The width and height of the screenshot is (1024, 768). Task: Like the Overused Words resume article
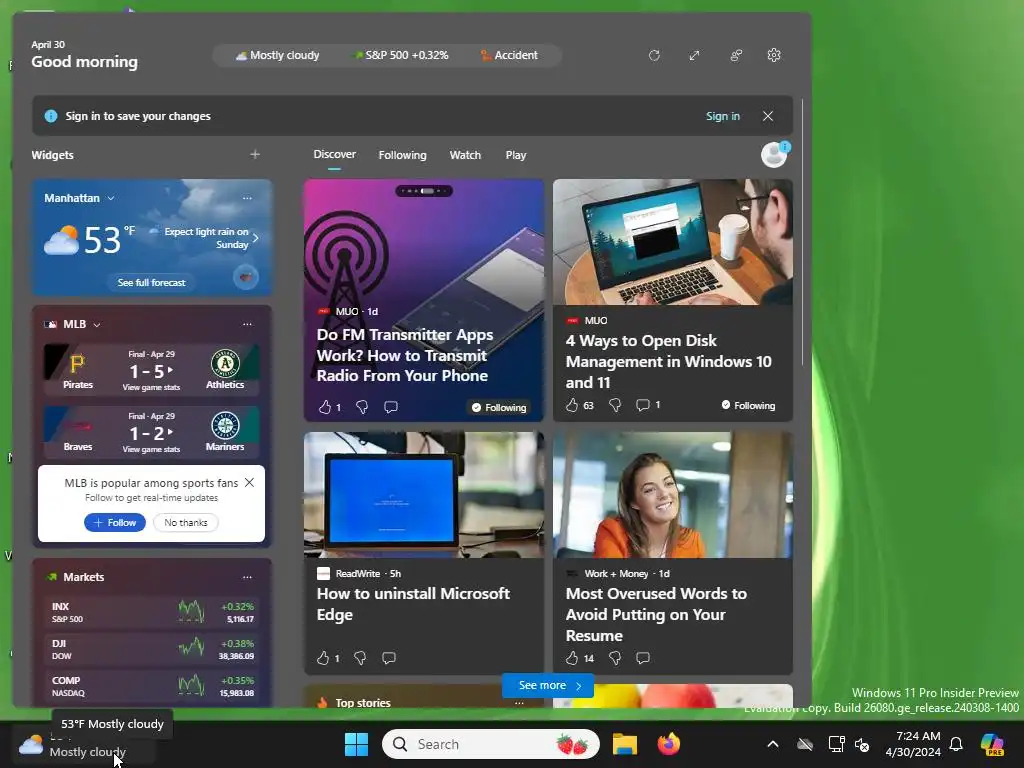(x=572, y=658)
